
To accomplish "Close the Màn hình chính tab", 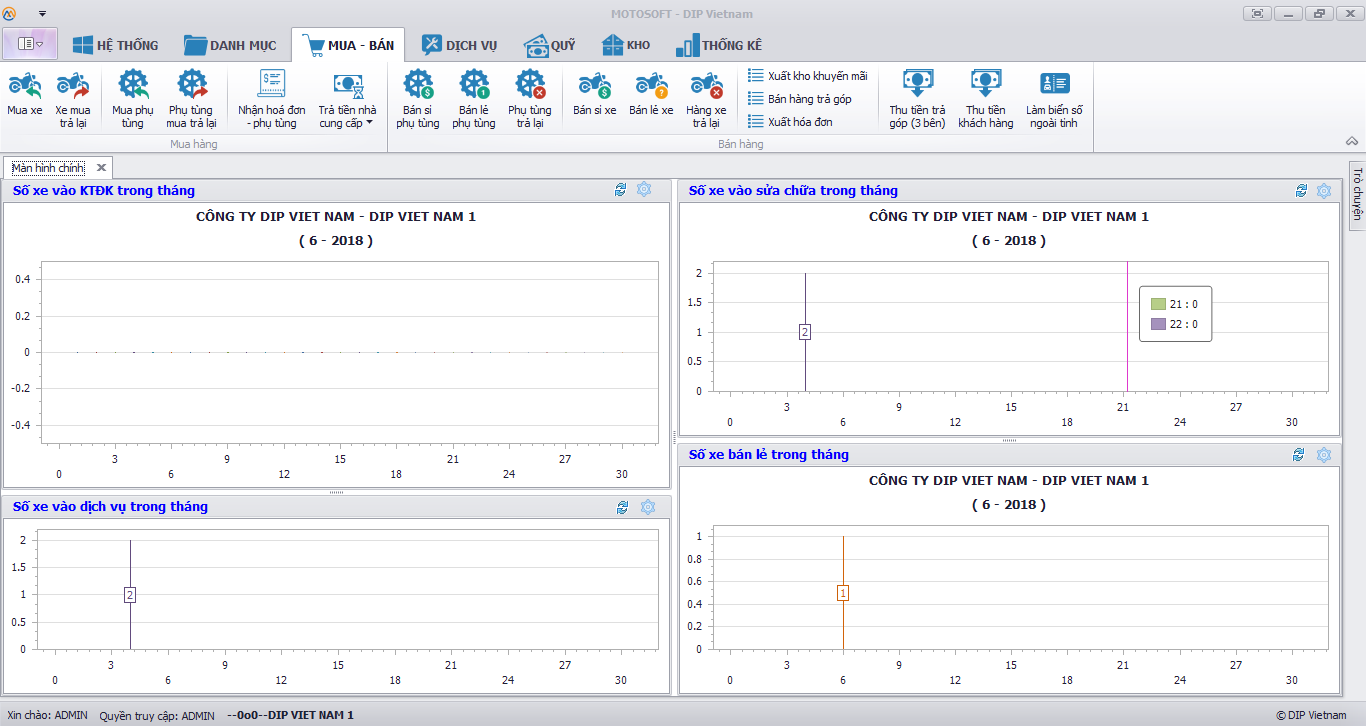I will pos(101,168).
